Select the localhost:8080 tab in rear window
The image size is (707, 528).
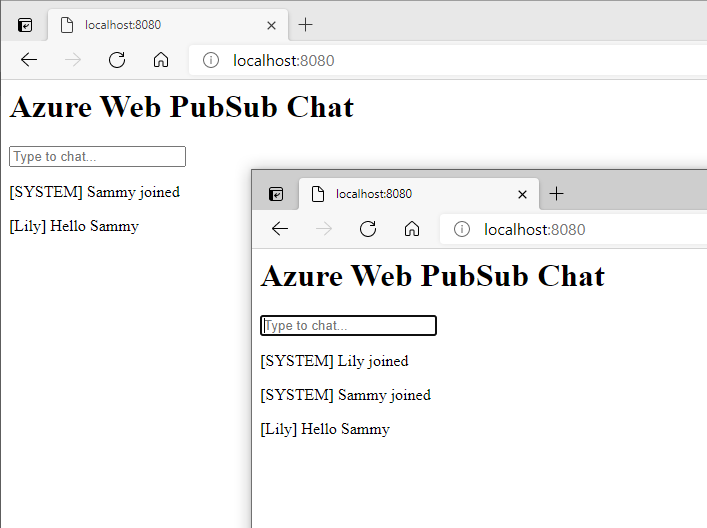[168, 25]
